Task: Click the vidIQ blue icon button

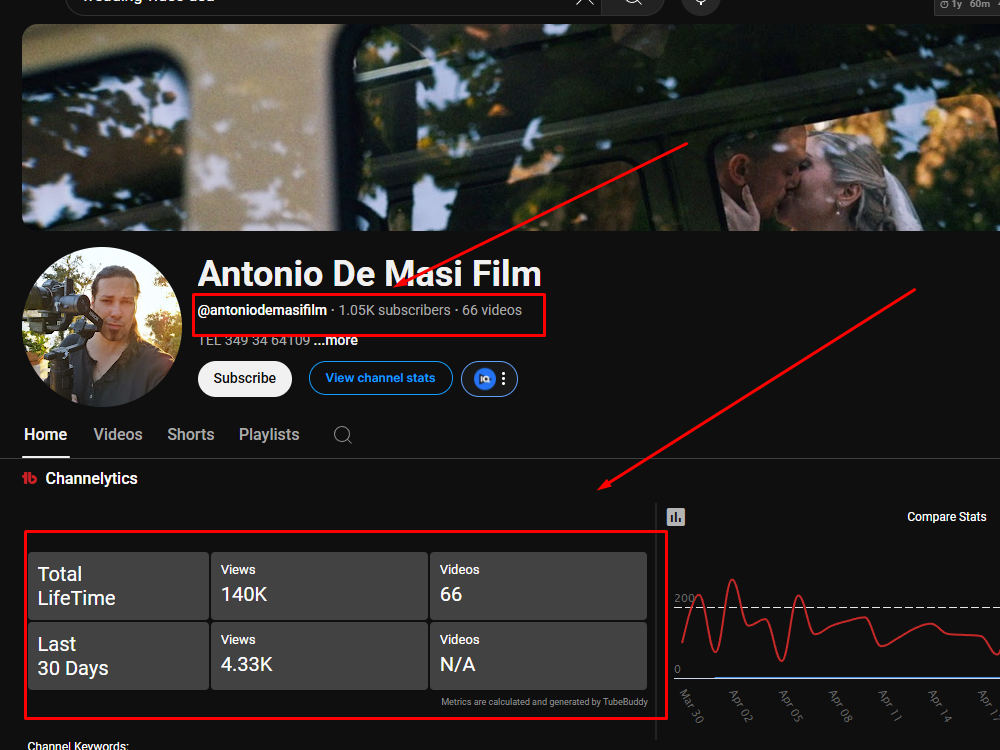Action: [x=484, y=379]
